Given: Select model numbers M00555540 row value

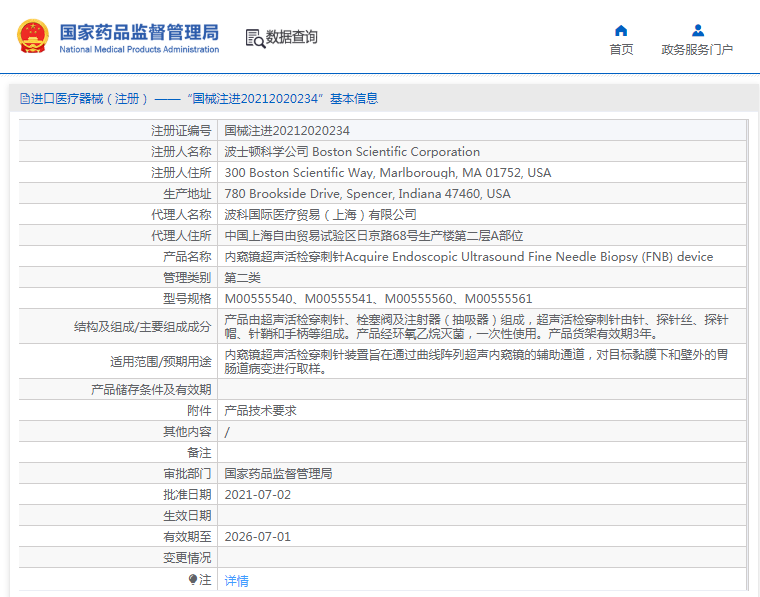Looking at the screenshot, I should pos(378,298).
